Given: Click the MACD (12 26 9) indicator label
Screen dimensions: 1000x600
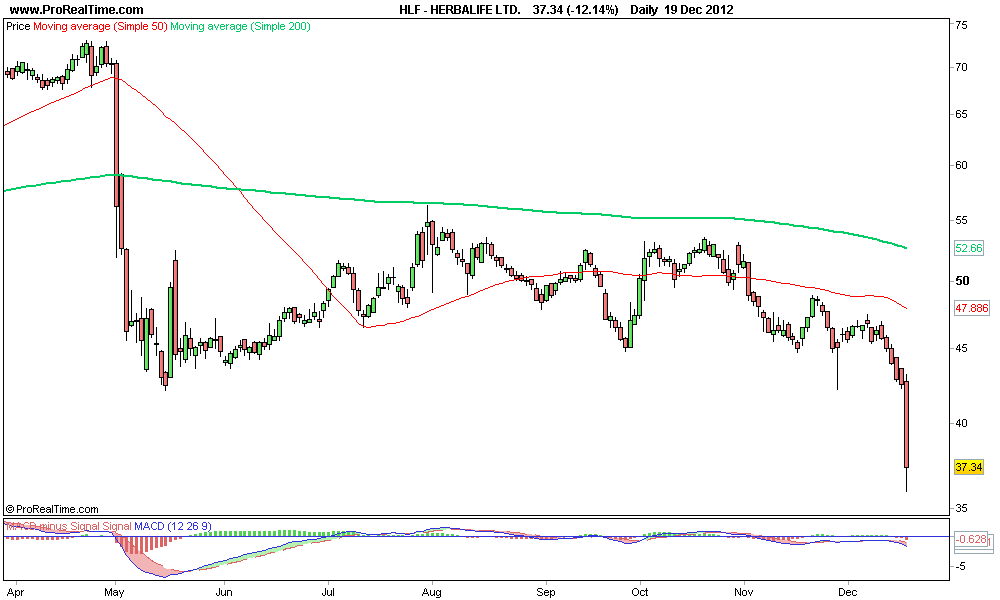Looking at the screenshot, I should (173, 526).
